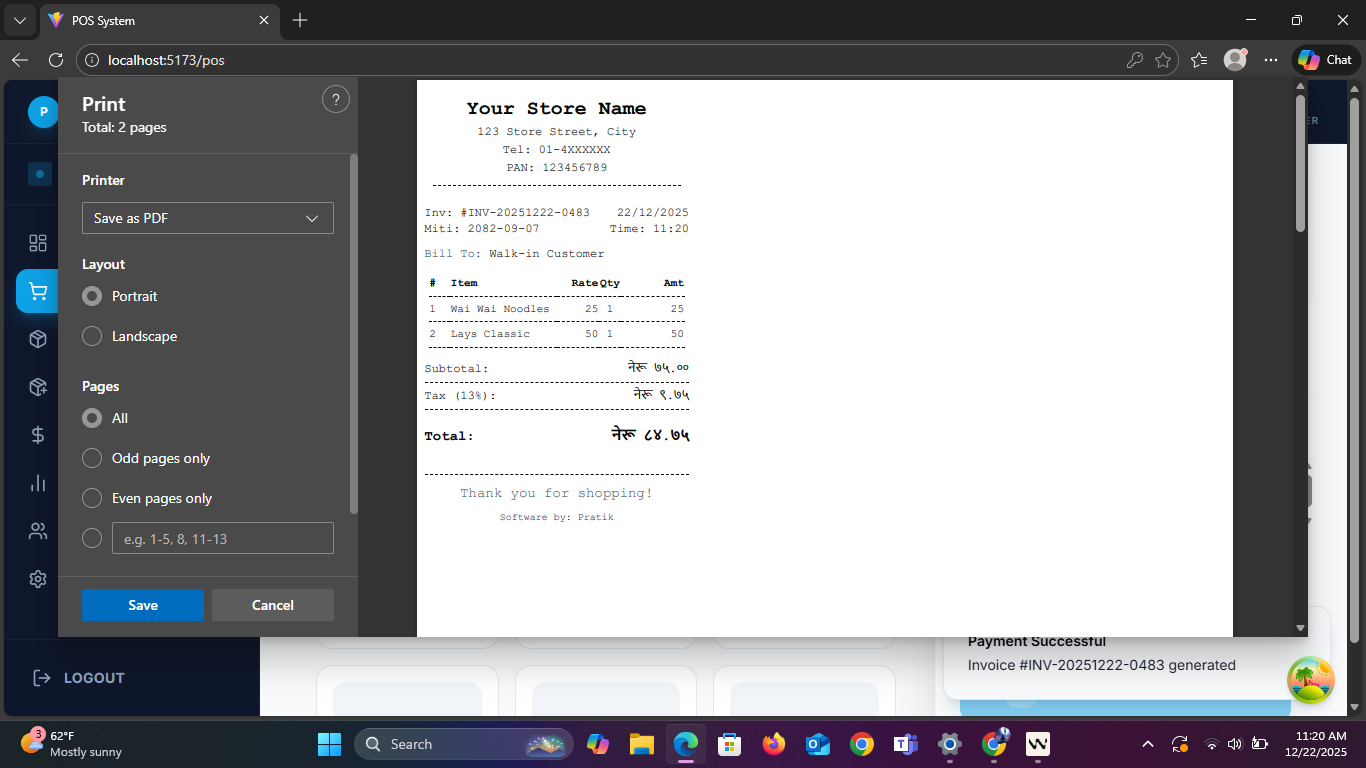The height and width of the screenshot is (768, 1366).
Task: Select the All pages option
Action: pyautogui.click(x=92, y=418)
